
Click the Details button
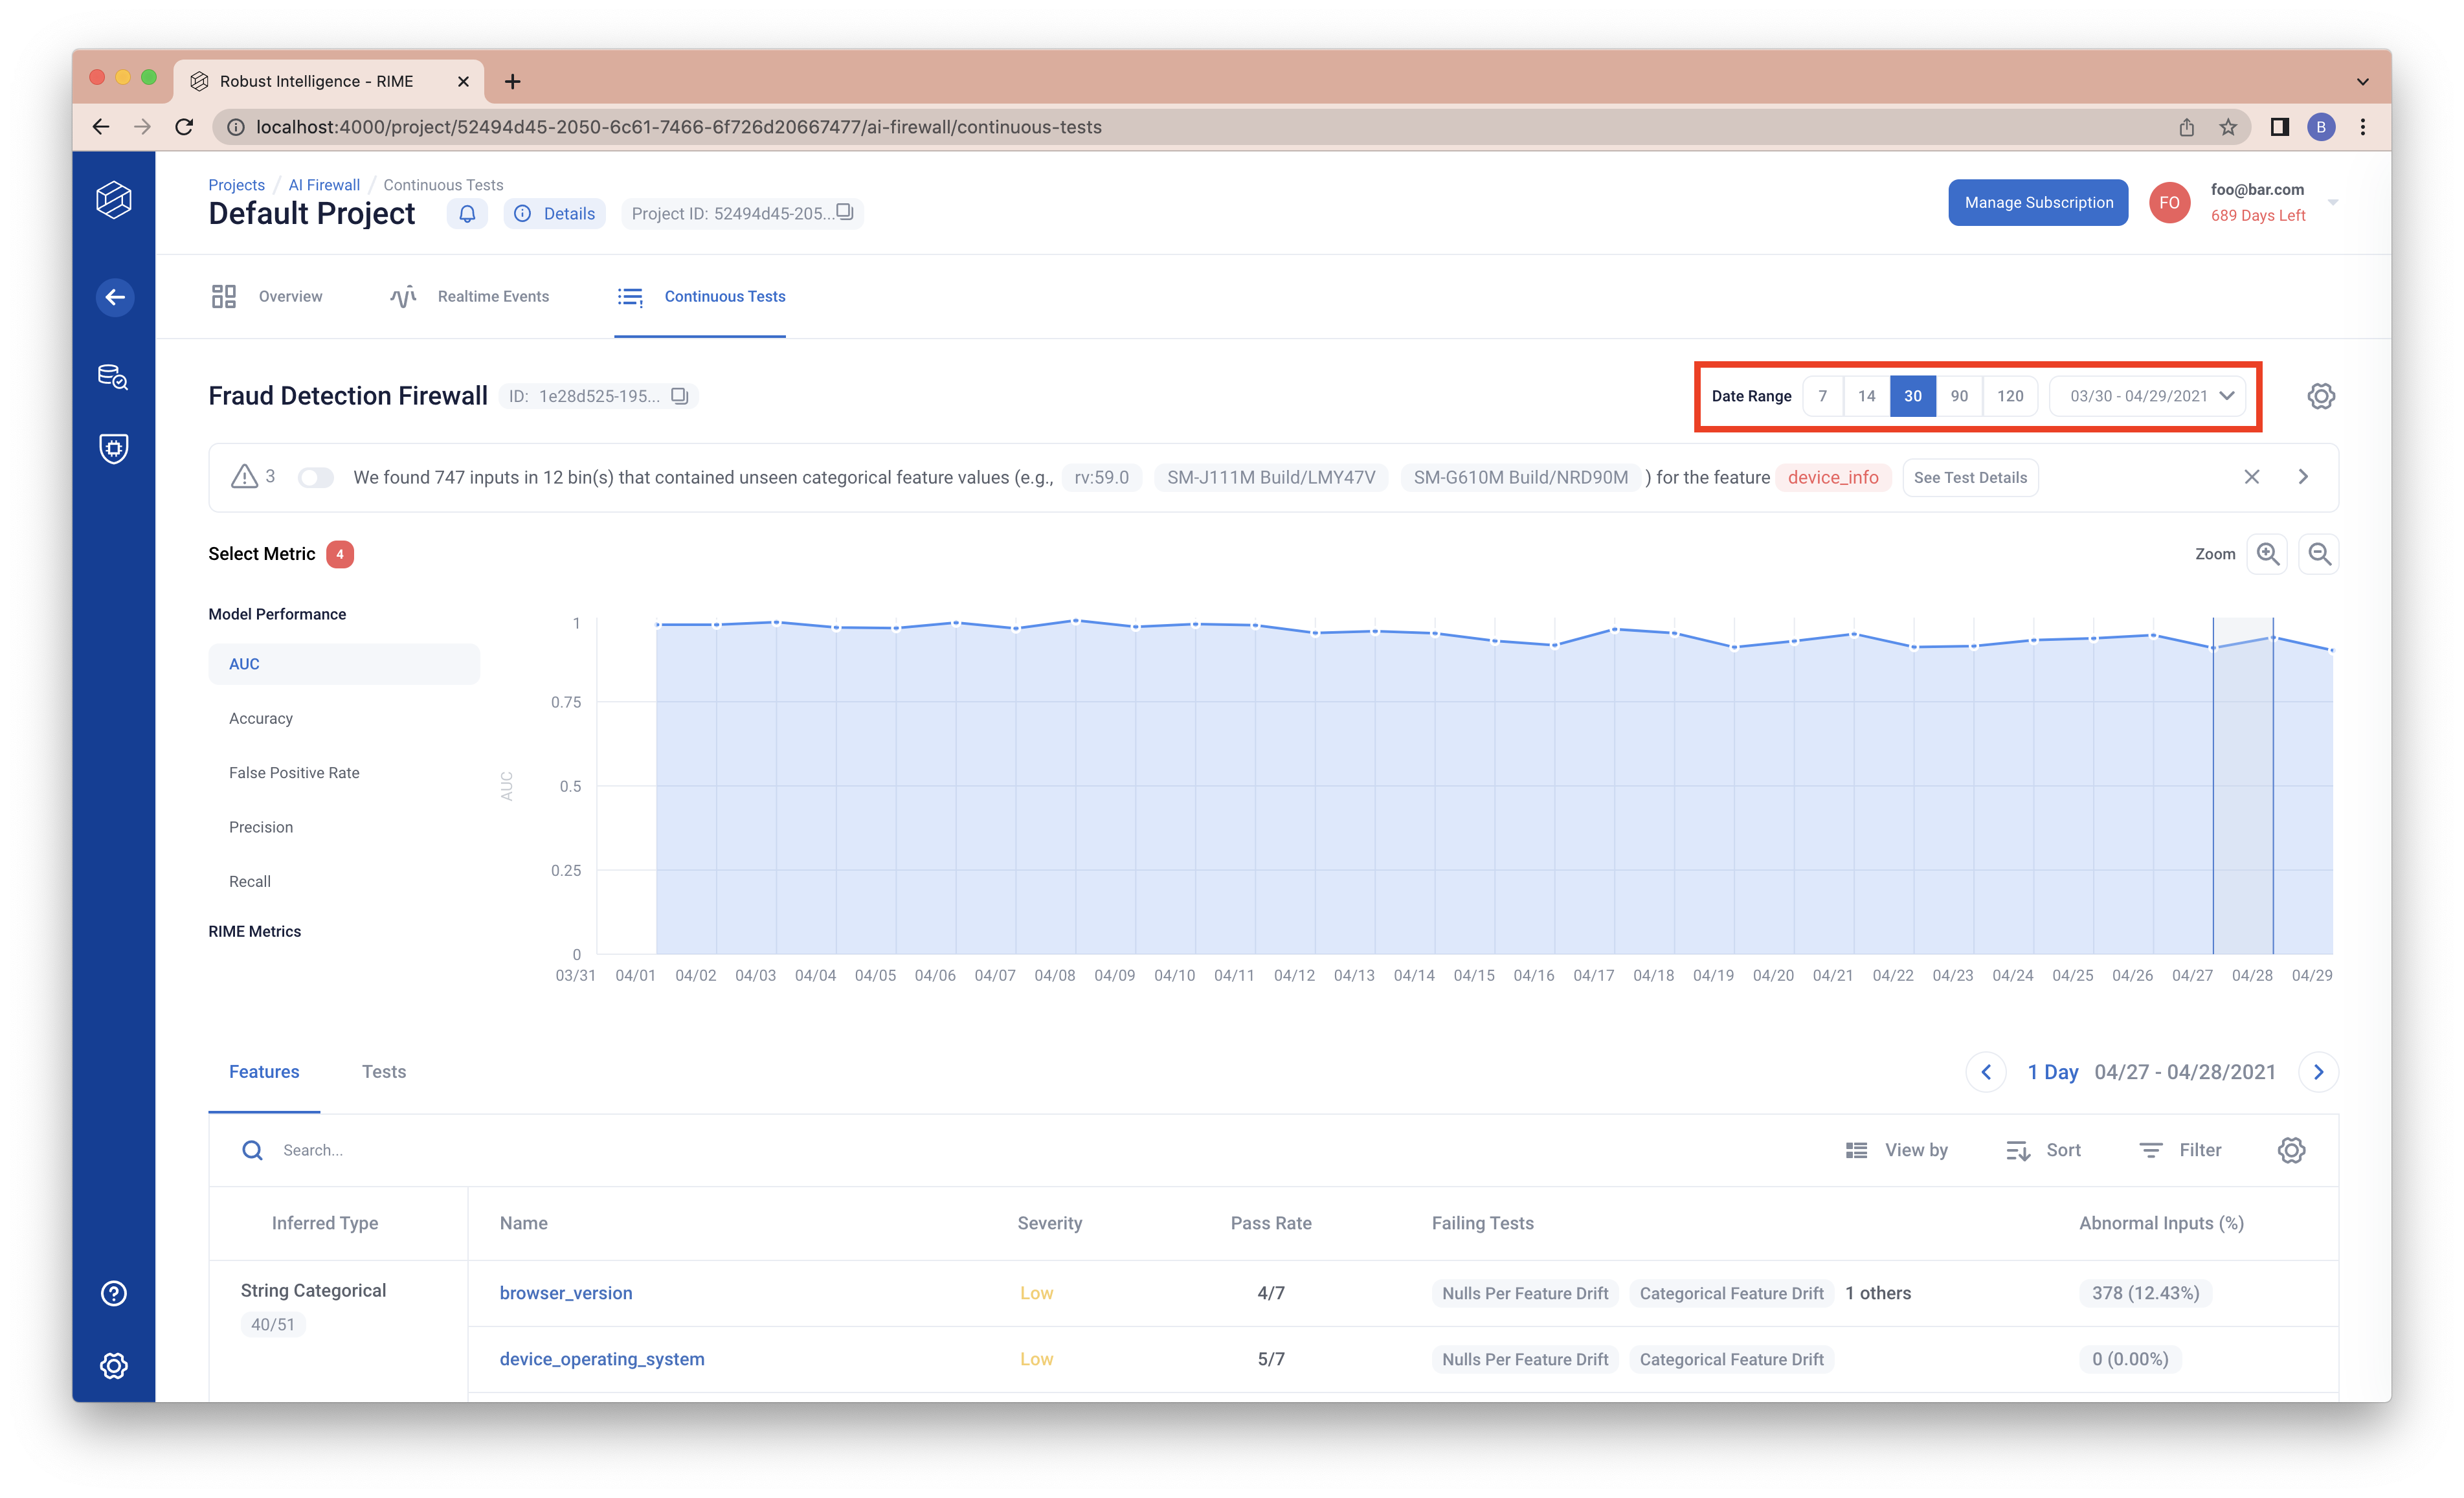coord(555,213)
